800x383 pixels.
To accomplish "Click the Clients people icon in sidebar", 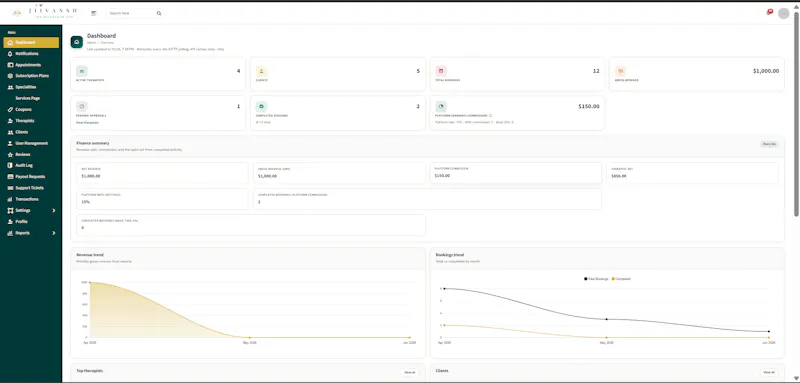I will (x=10, y=132).
